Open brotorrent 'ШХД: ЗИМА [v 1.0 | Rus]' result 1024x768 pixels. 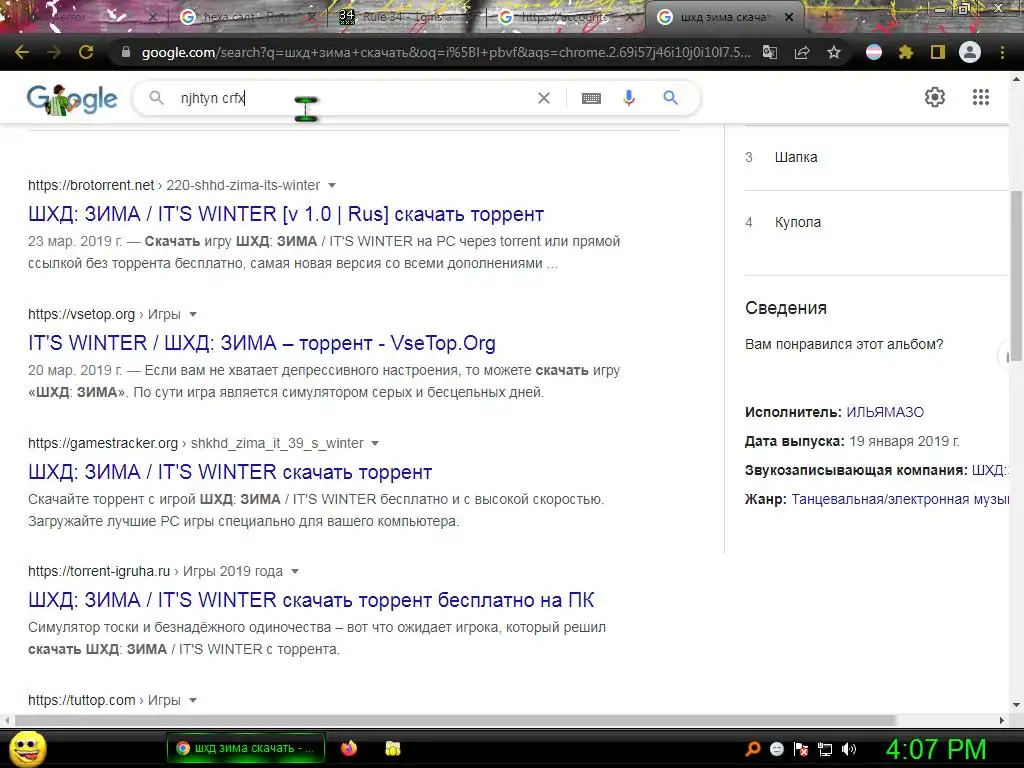tap(286, 214)
